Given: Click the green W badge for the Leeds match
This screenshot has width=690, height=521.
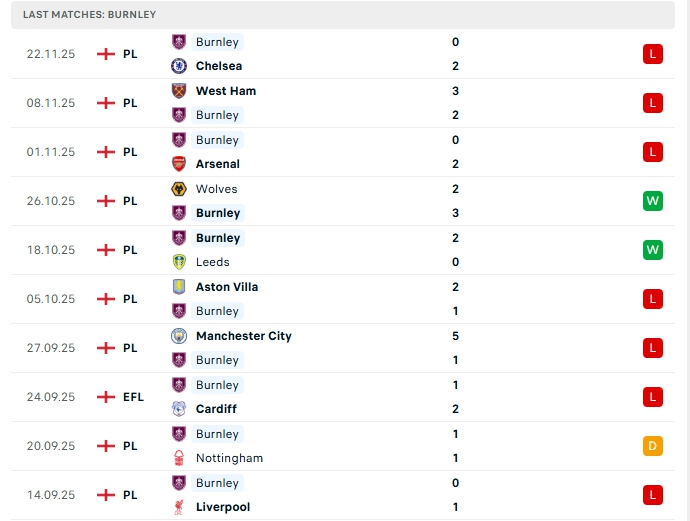Looking at the screenshot, I should pos(653,250).
